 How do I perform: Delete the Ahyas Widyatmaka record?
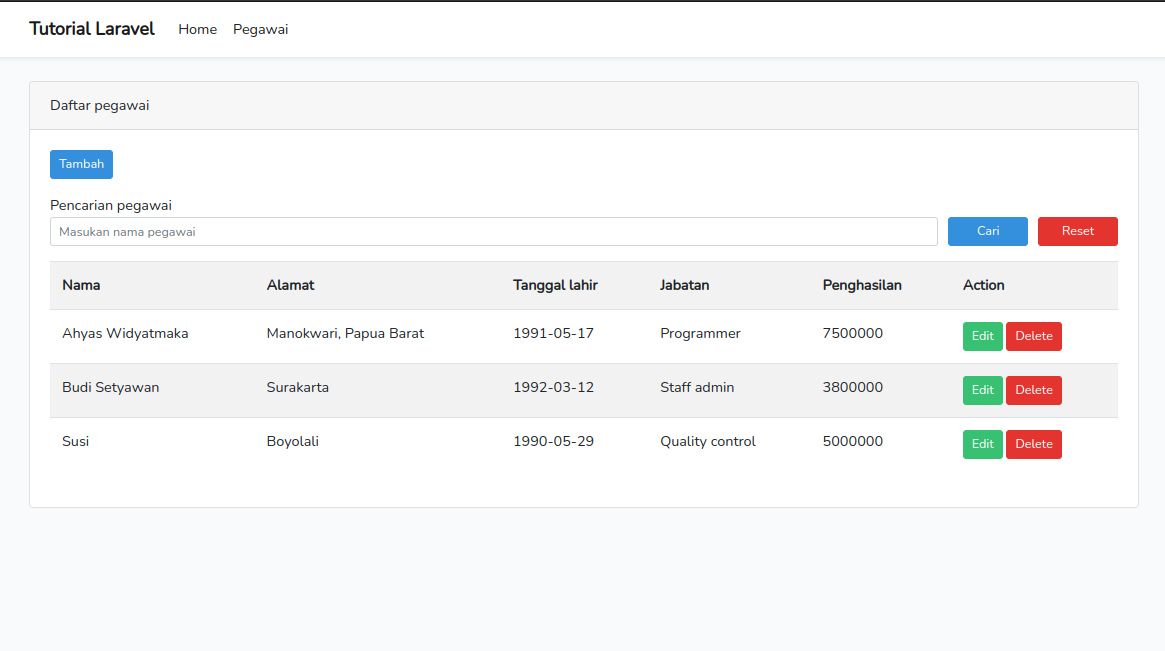click(x=1033, y=336)
